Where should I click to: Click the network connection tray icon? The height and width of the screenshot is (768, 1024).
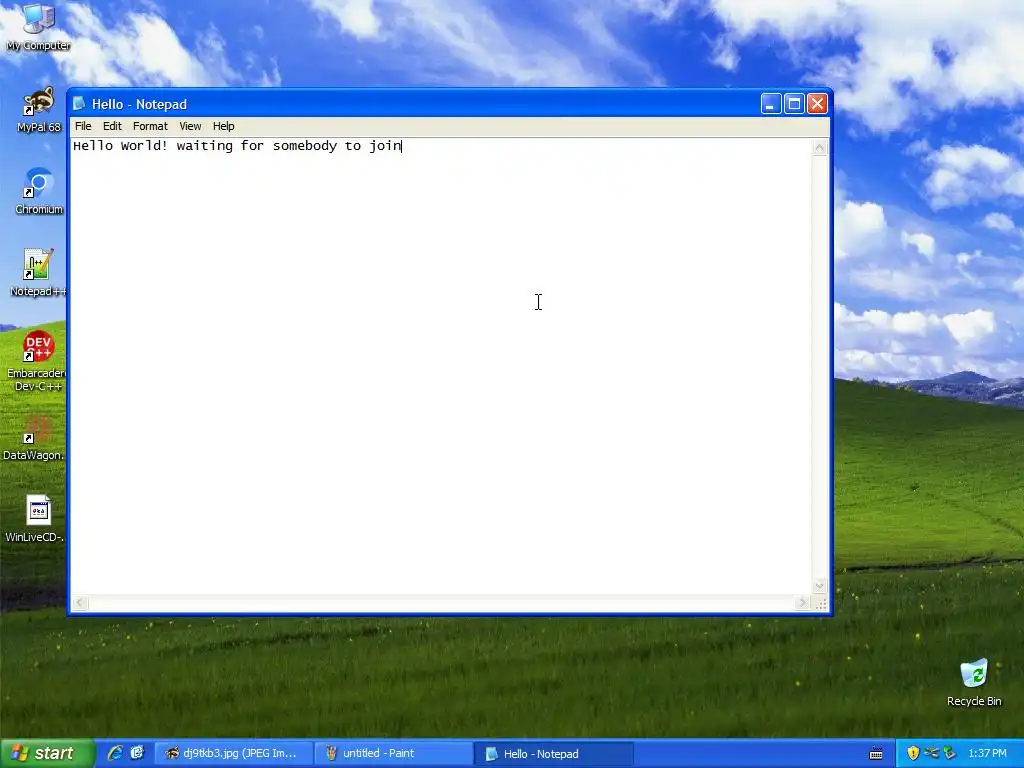point(931,753)
